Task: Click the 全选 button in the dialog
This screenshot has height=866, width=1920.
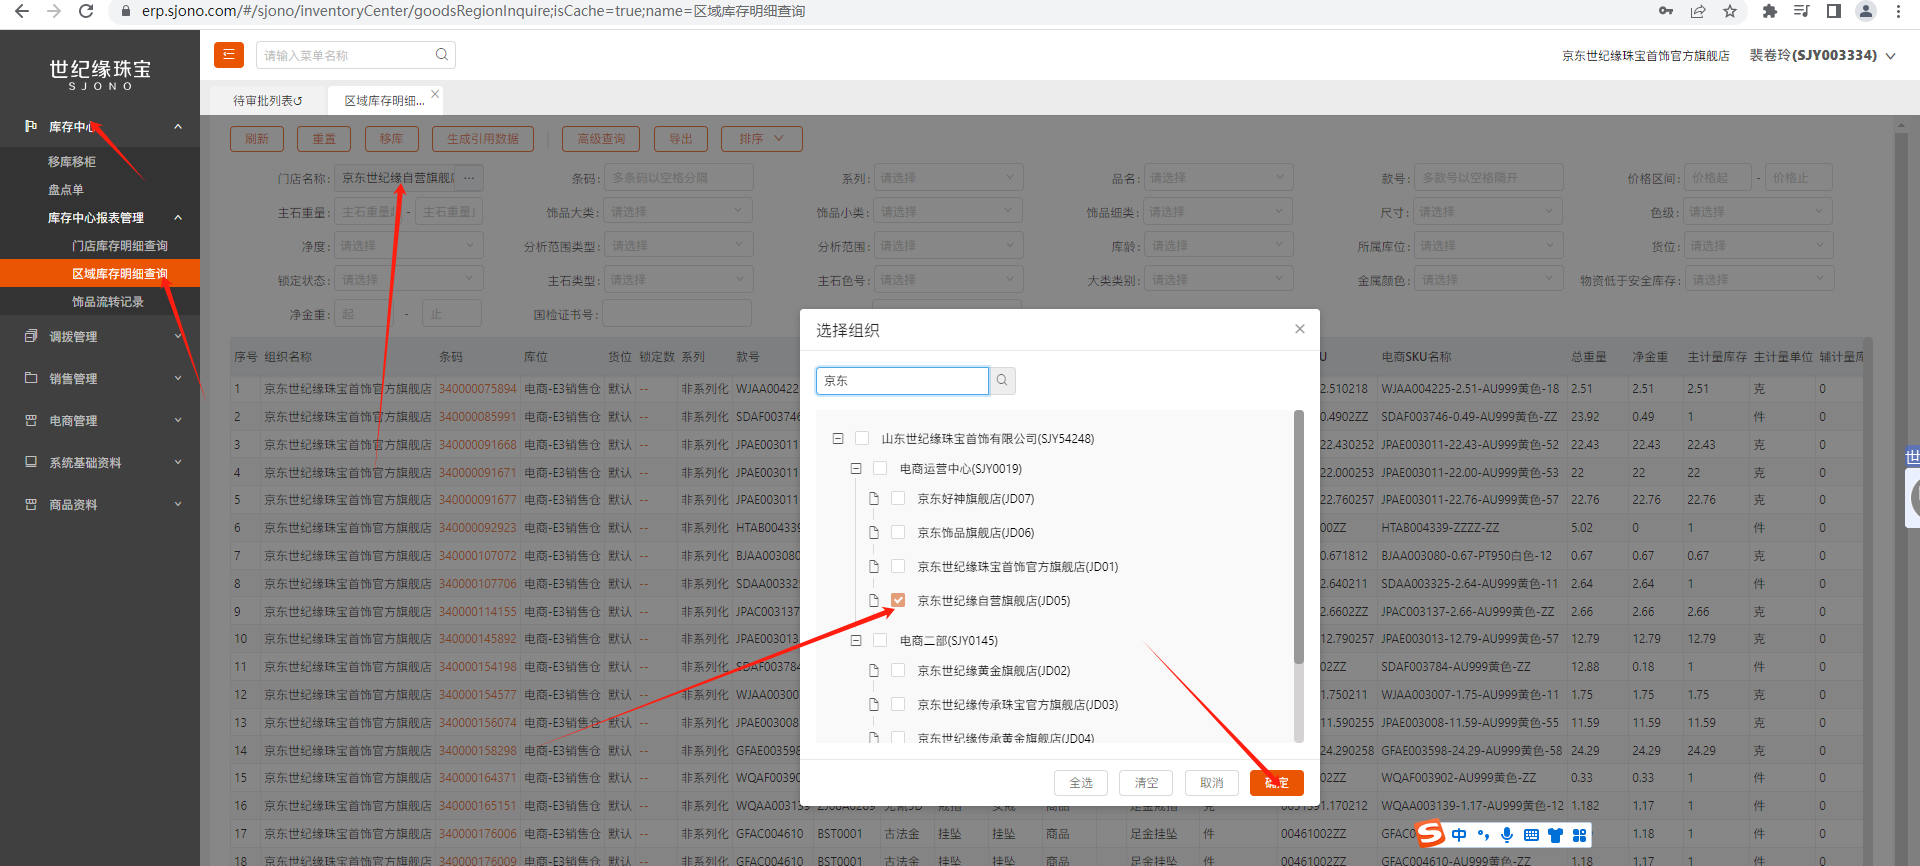Action: (1081, 783)
